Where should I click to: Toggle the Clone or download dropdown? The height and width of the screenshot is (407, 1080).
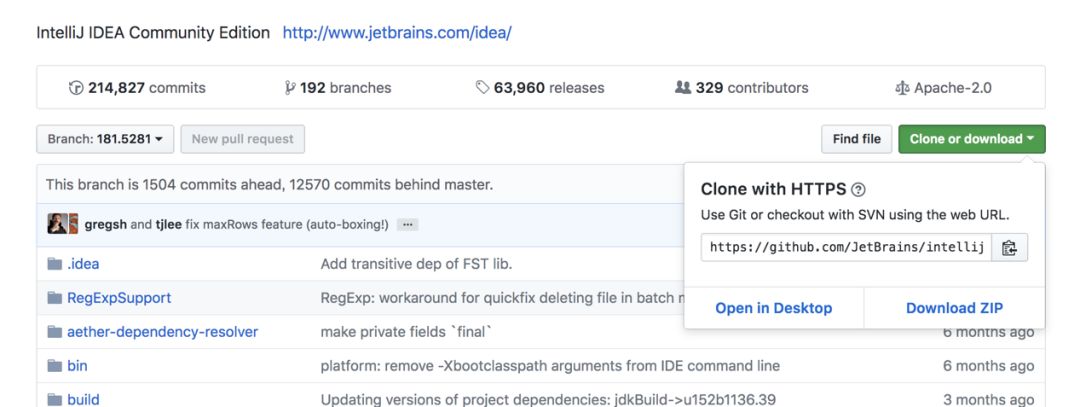coord(971,139)
